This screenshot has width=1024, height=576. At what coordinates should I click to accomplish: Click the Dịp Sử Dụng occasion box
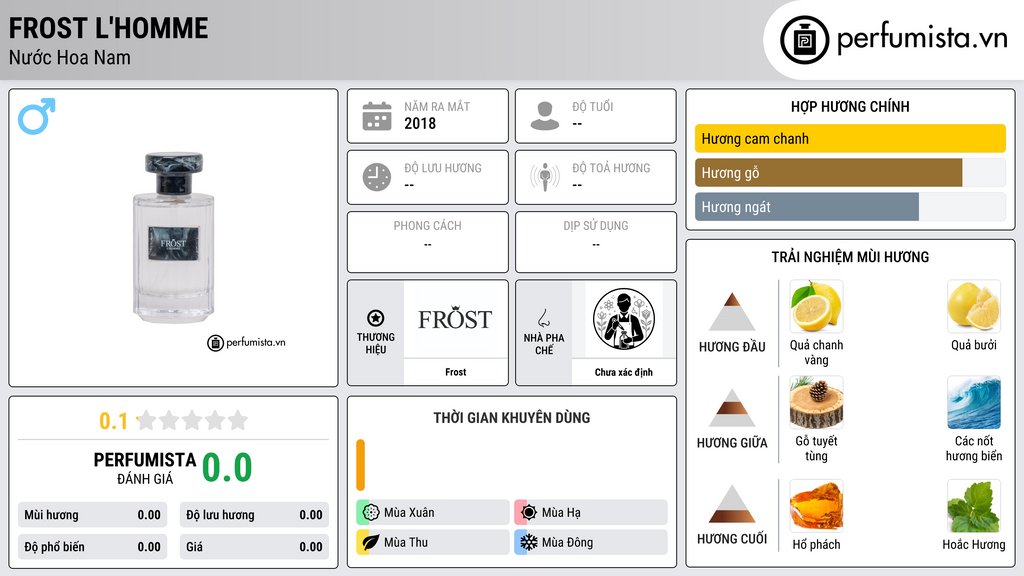click(596, 242)
